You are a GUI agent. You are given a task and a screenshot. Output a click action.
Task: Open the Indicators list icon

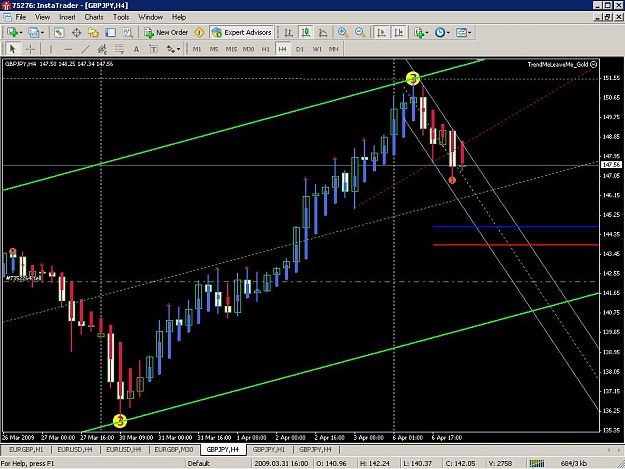(x=419, y=32)
